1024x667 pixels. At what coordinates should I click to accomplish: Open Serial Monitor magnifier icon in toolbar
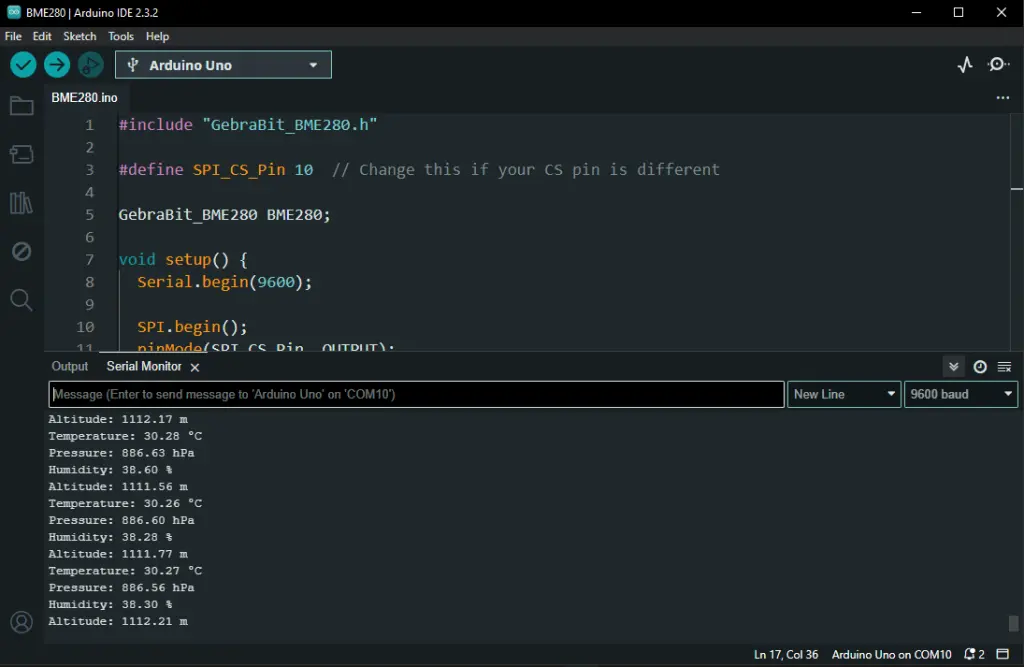point(998,65)
